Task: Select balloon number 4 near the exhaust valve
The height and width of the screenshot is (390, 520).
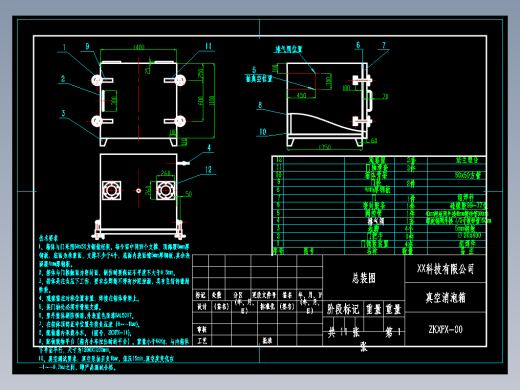Action: [x=209, y=147]
